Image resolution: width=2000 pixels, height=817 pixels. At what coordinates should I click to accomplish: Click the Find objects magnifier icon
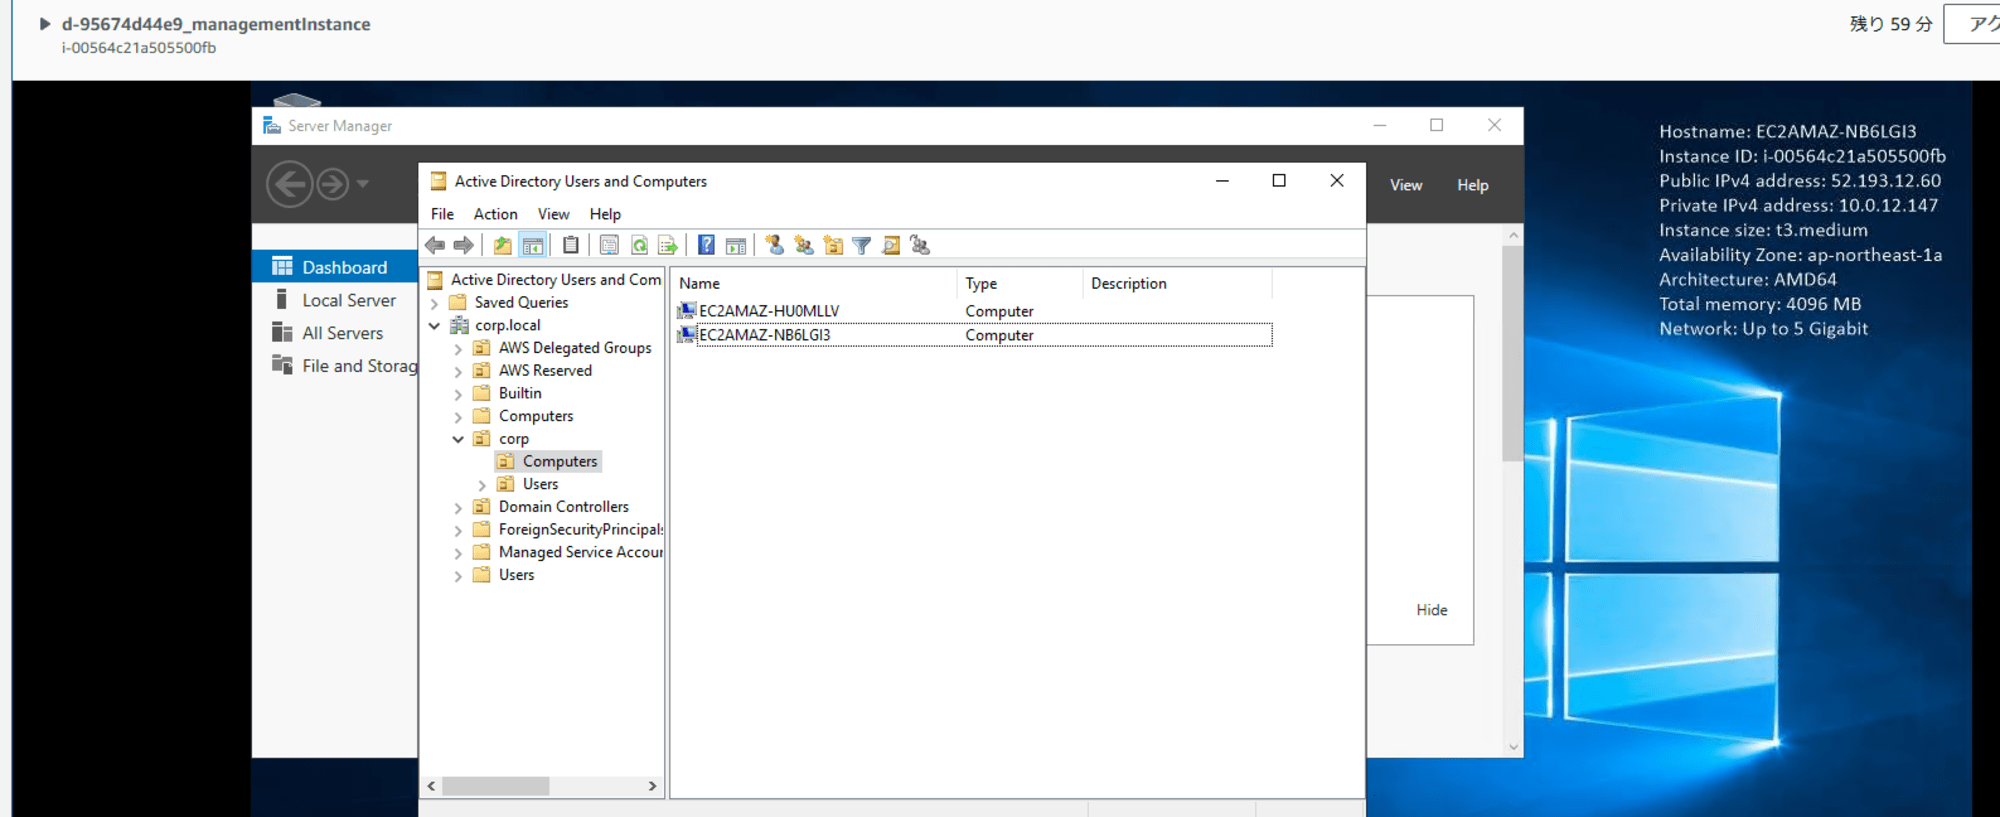pos(891,245)
